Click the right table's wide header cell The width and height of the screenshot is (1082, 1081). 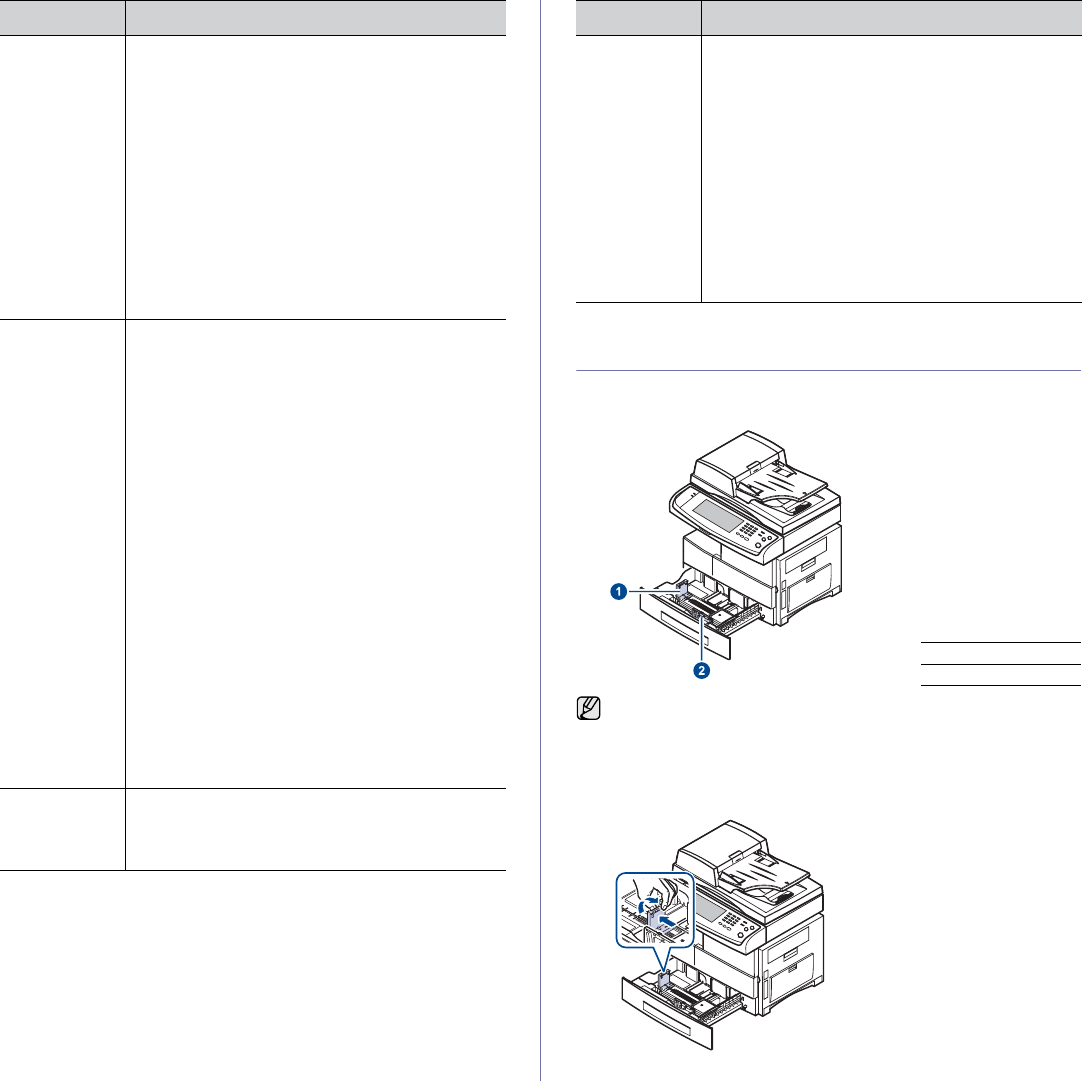click(892, 18)
